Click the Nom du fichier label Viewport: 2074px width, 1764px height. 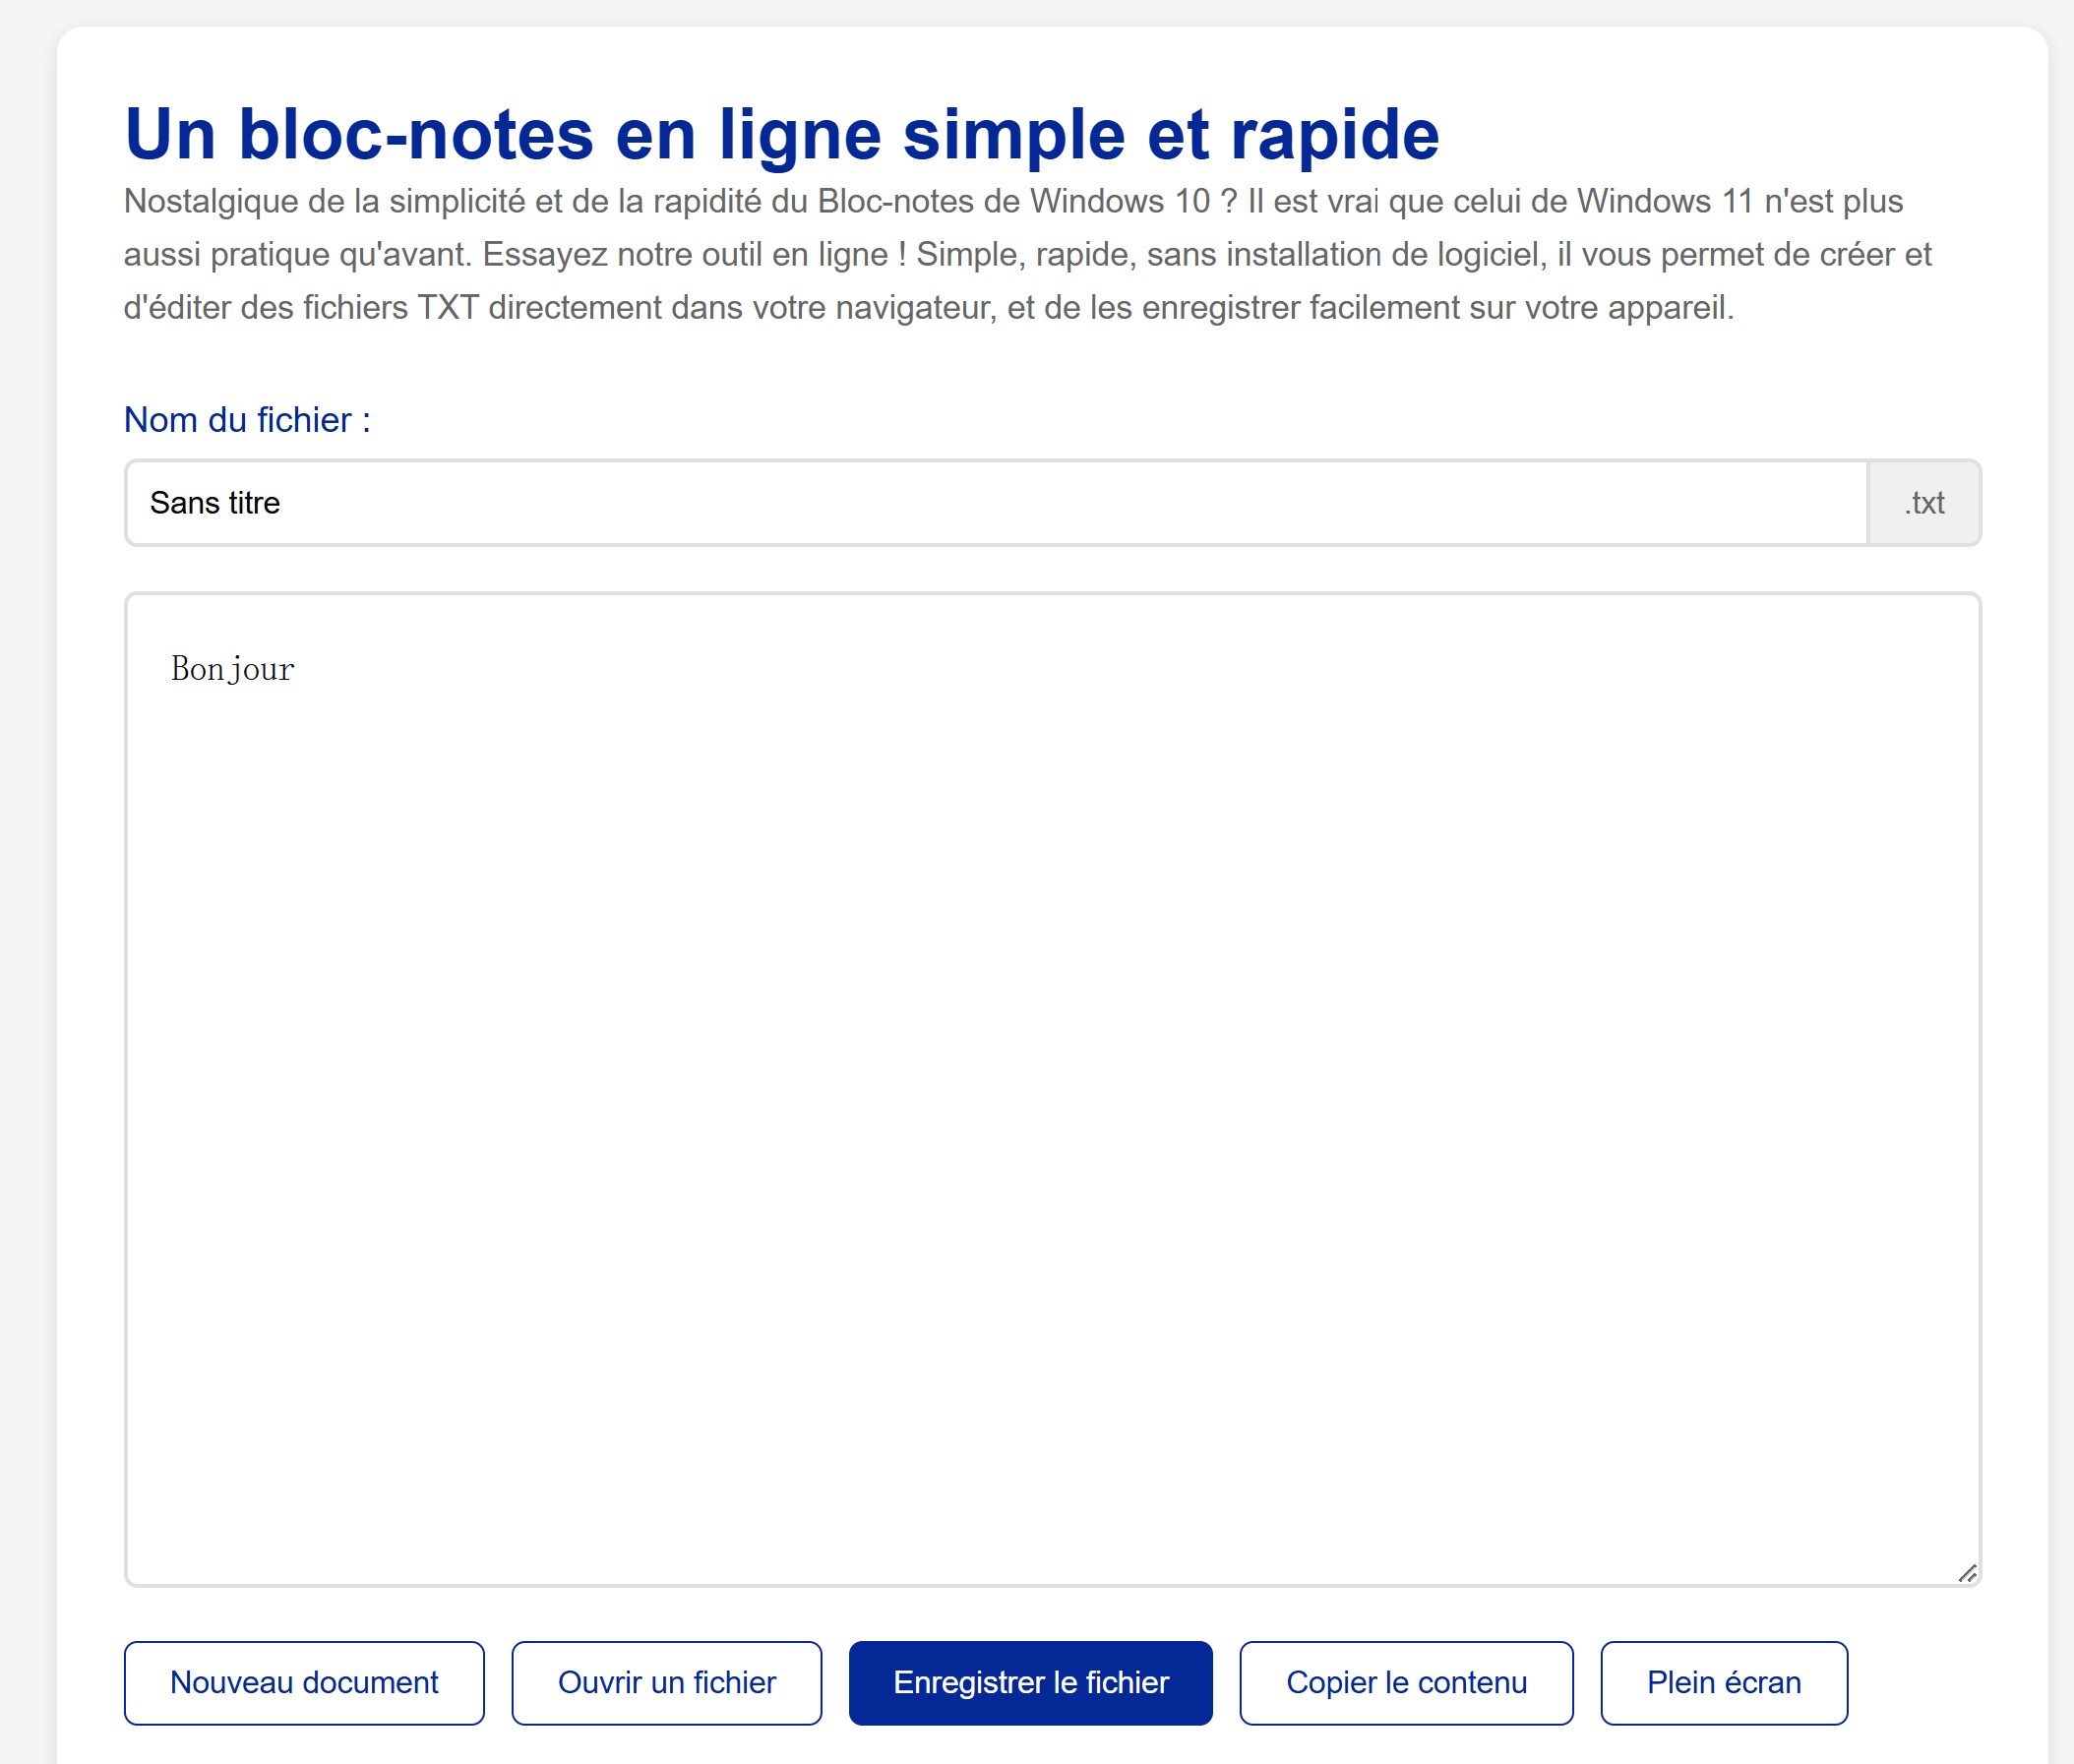247,420
